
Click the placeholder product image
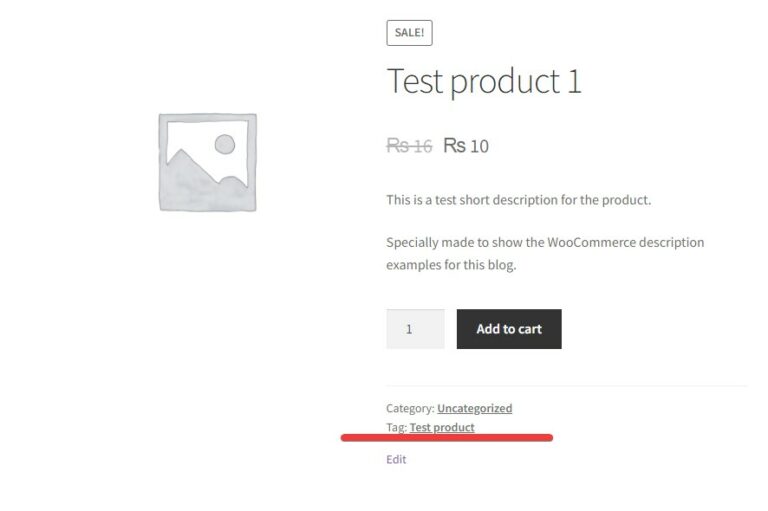(x=207, y=162)
